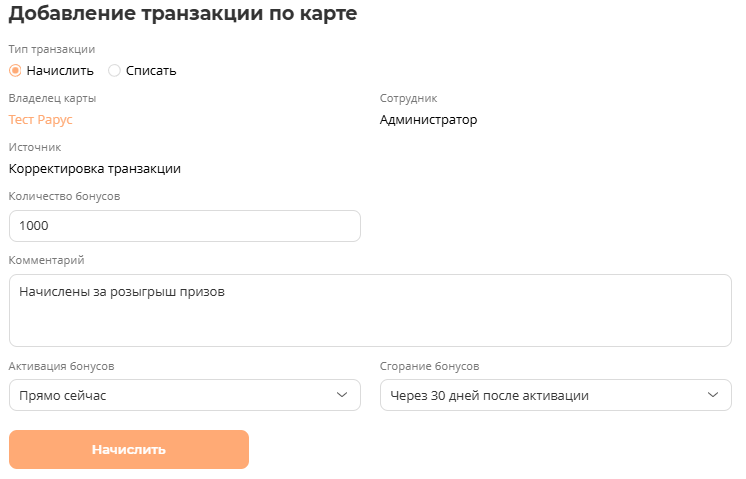Image resolution: width=746 pixels, height=479 pixels.
Task: Click the "Сотрудник" label
Action: 408,98
